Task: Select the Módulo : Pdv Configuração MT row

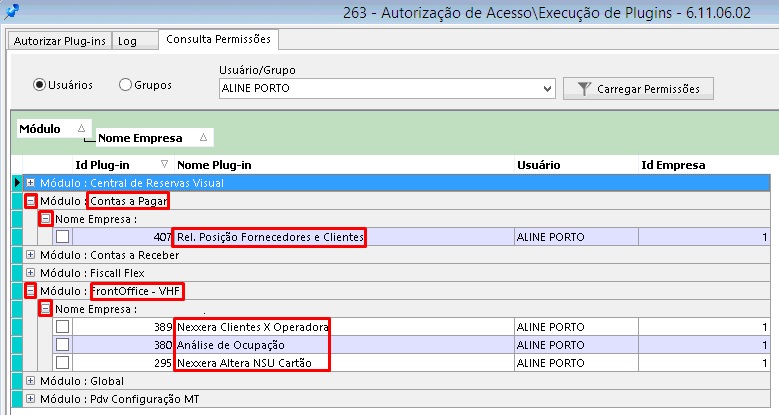Action: (396, 399)
